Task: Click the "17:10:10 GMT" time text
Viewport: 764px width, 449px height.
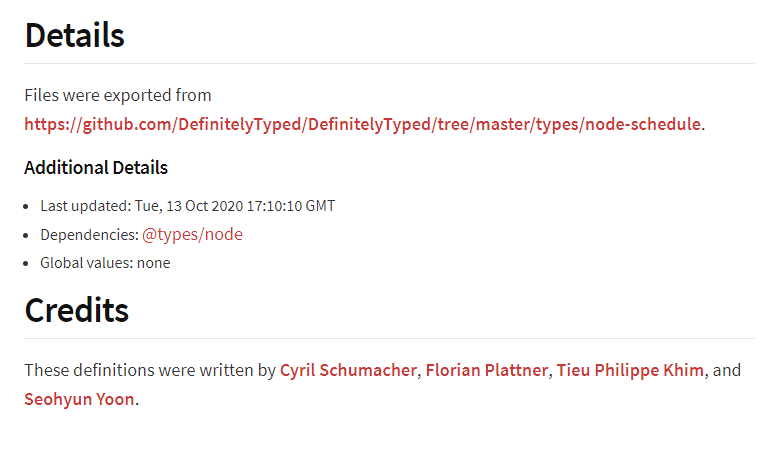Action: click(291, 206)
